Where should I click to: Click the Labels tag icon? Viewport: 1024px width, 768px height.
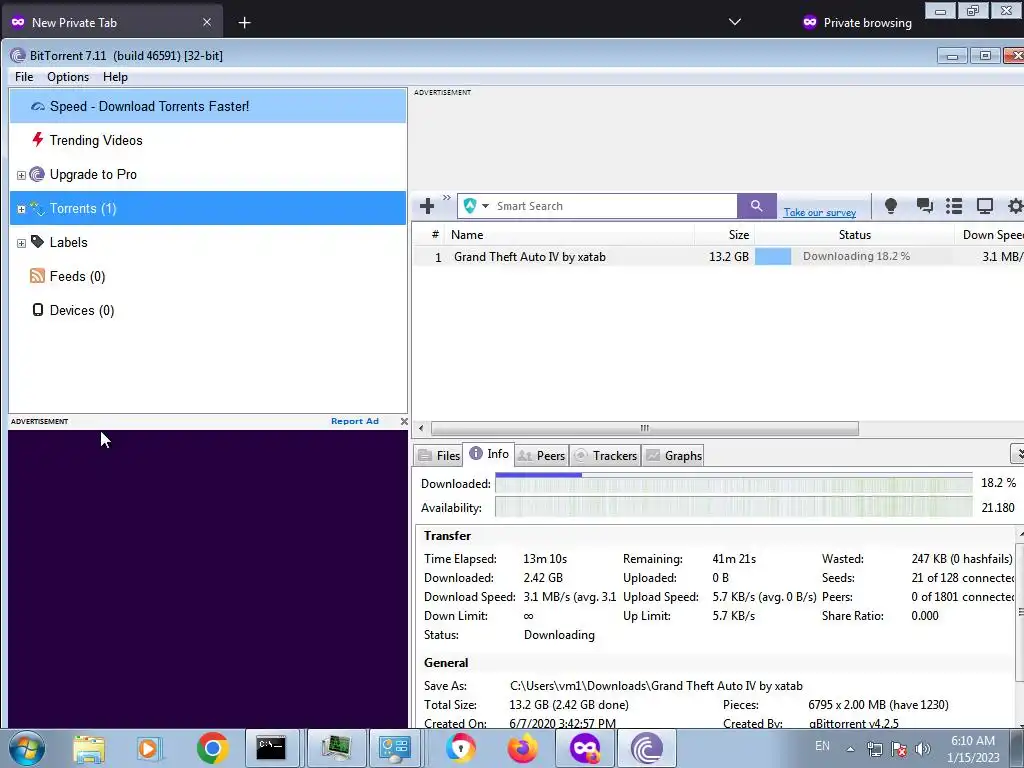[37, 242]
